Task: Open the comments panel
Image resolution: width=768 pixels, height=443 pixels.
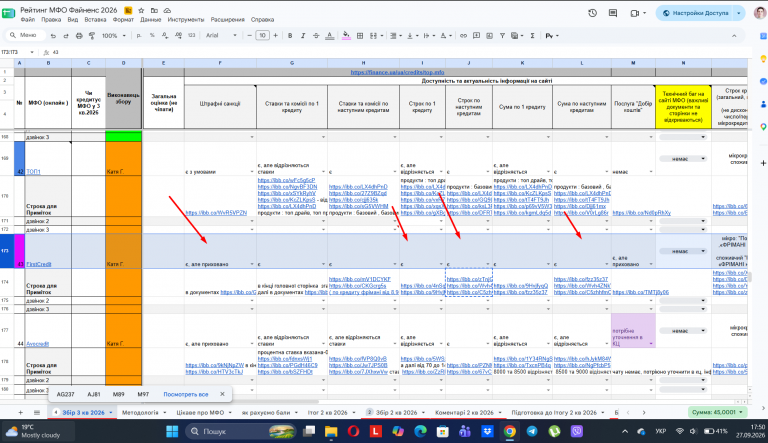Action: (x=613, y=13)
